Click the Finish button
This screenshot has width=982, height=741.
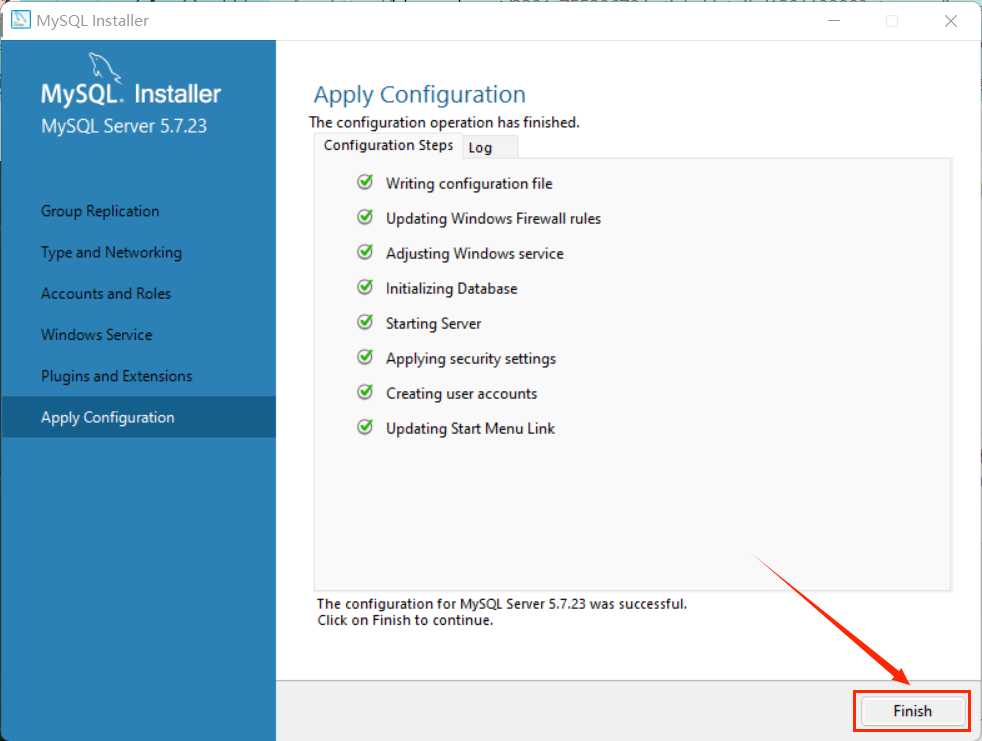[x=912, y=711]
